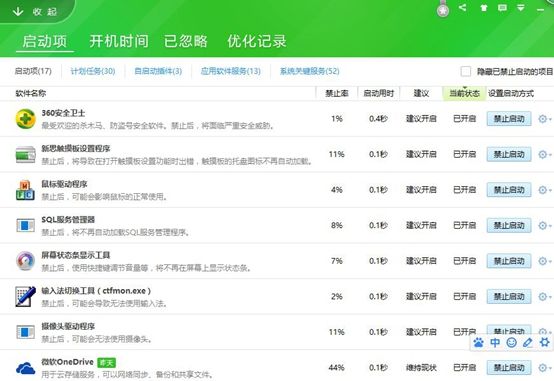Viewport: 554px width, 381px height.
Task: Select the 启动项(17) sub-tab
Action: click(33, 71)
